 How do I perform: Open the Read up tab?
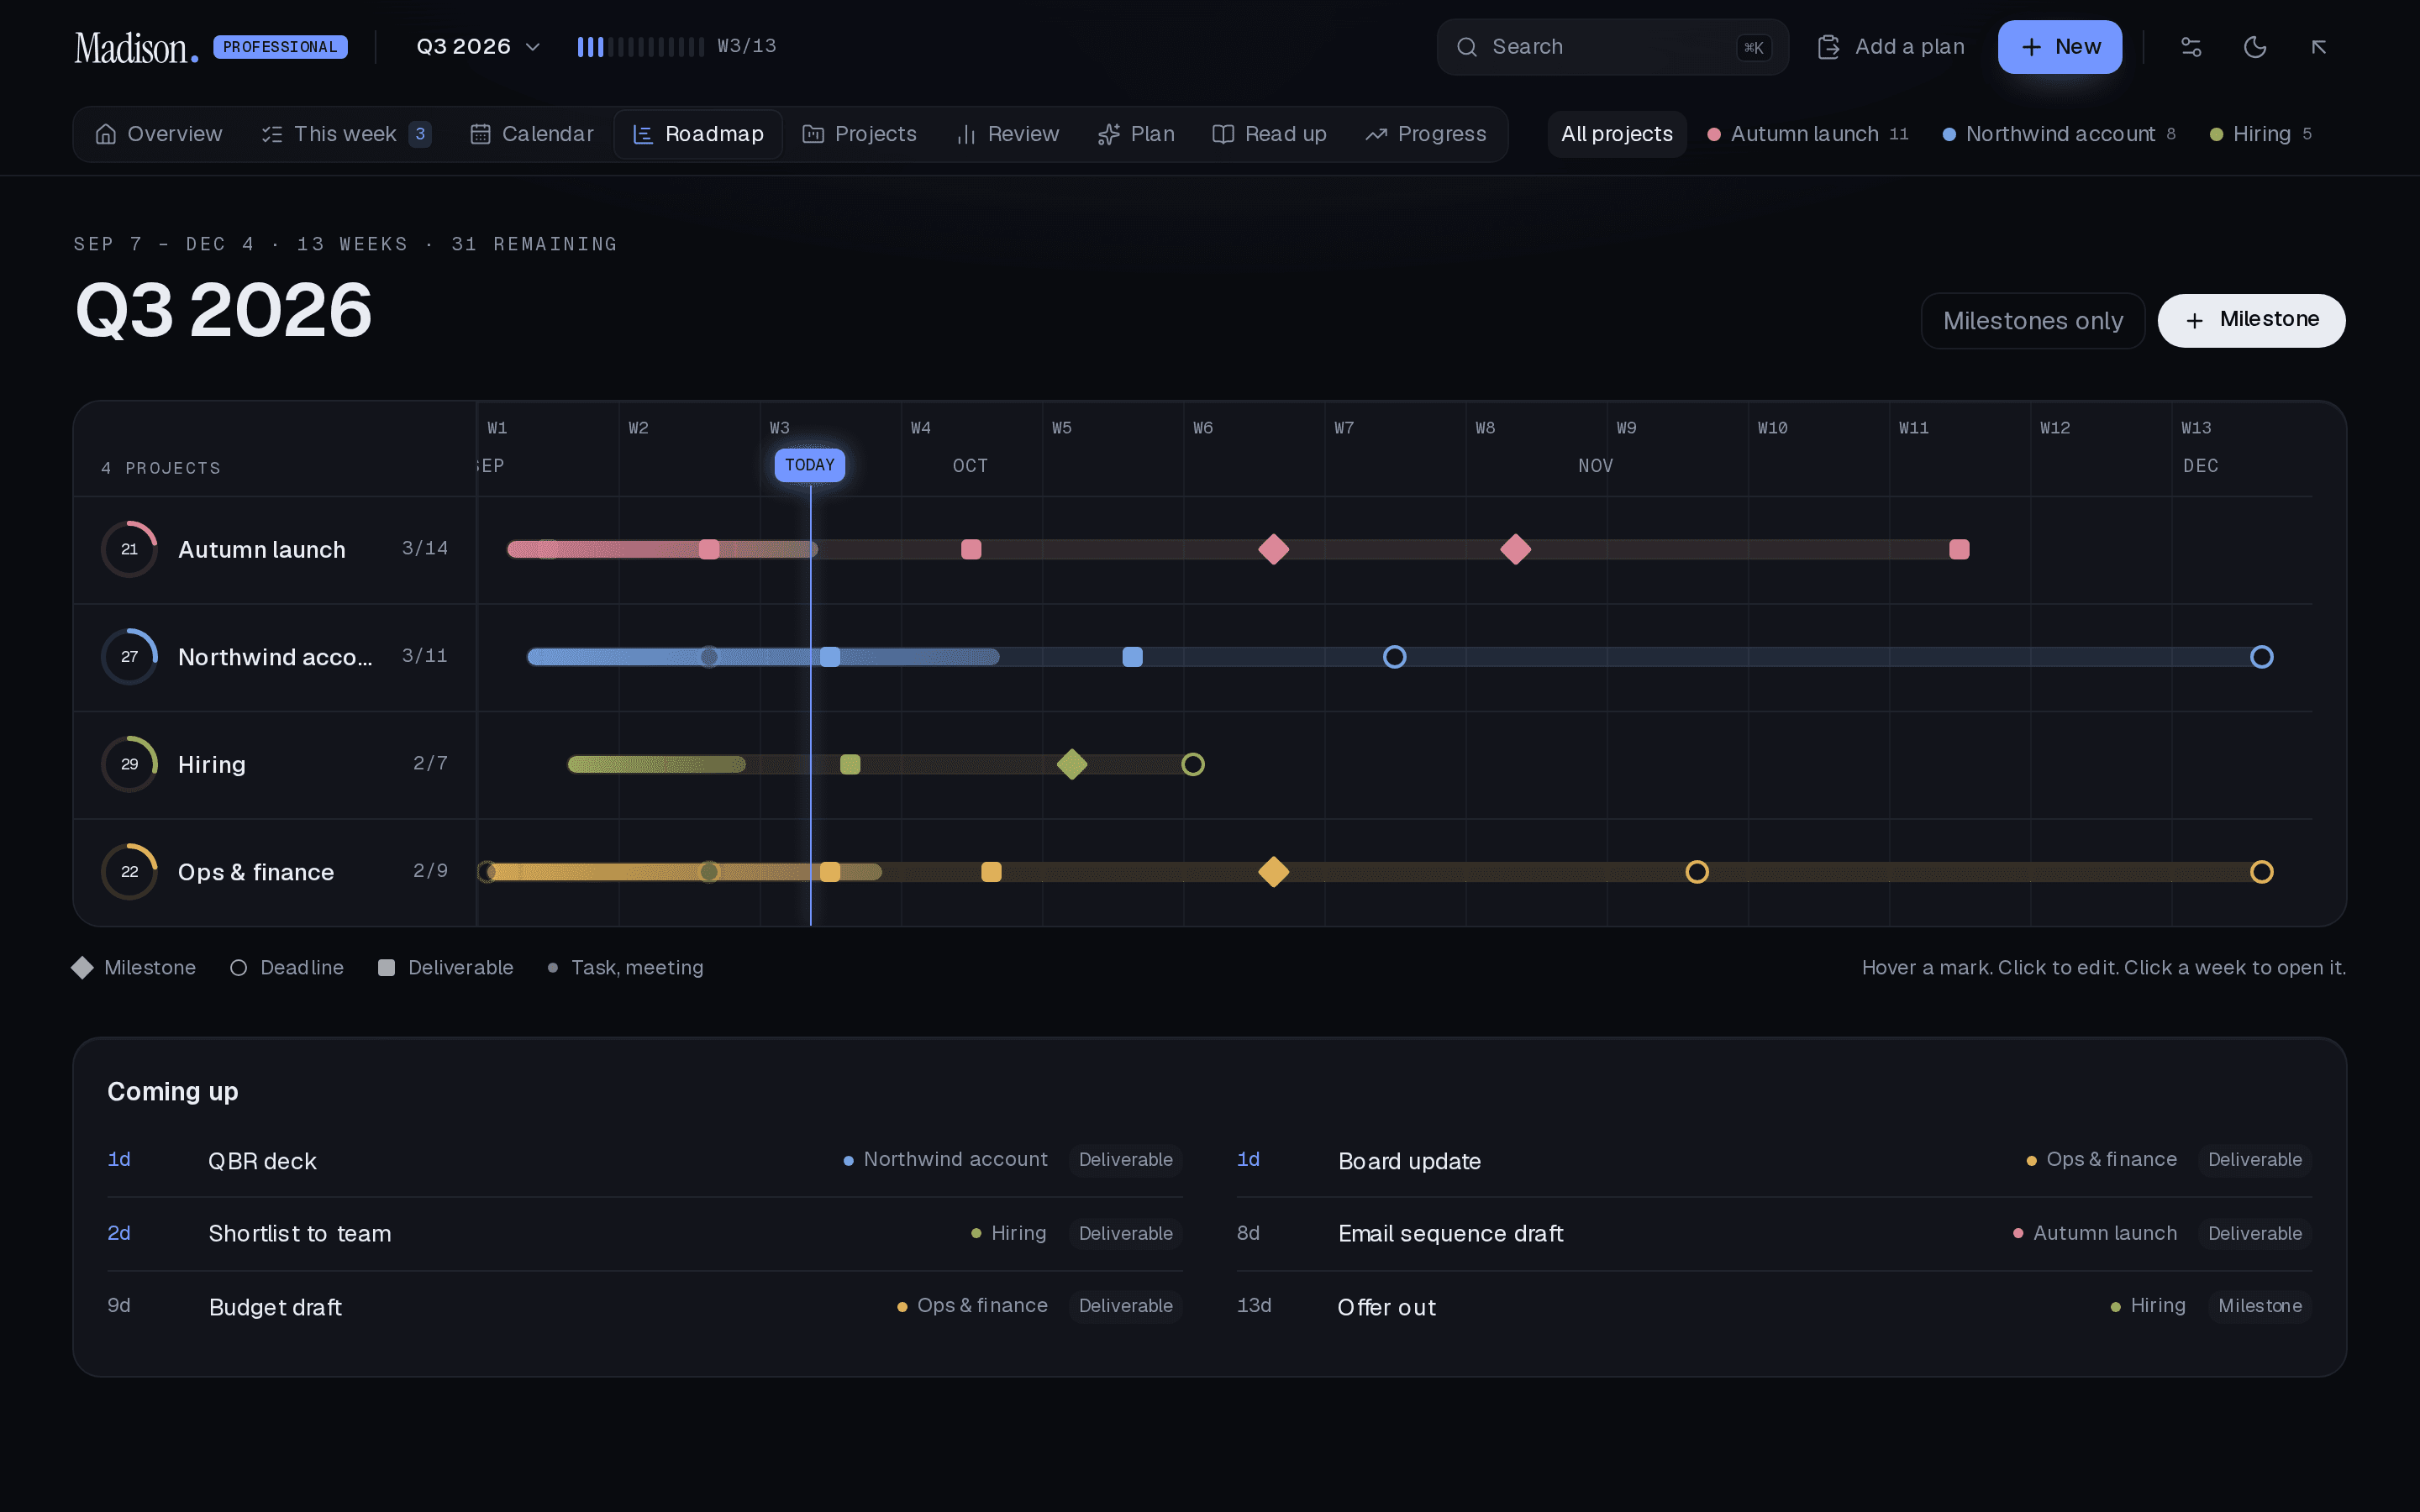(1270, 134)
